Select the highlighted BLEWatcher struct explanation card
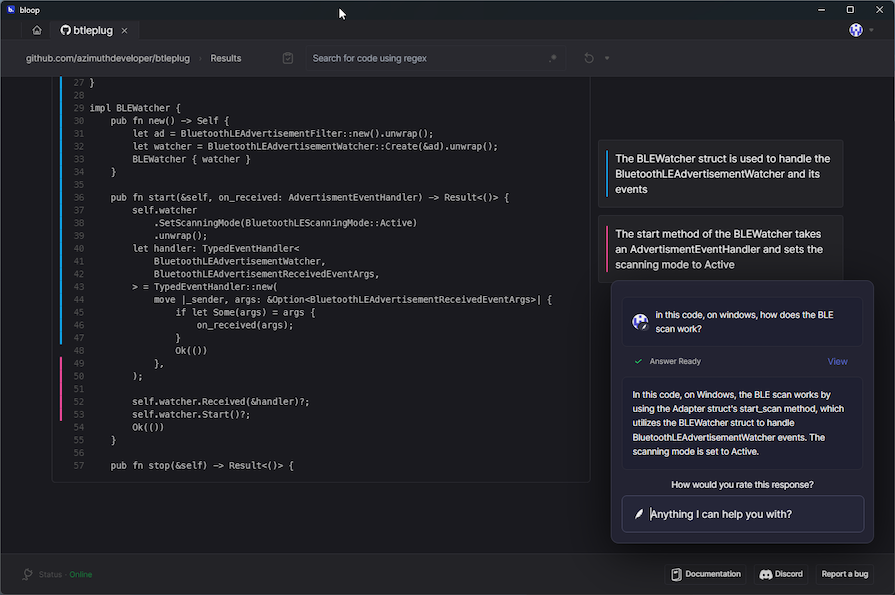The width and height of the screenshot is (895, 595). (x=720, y=173)
